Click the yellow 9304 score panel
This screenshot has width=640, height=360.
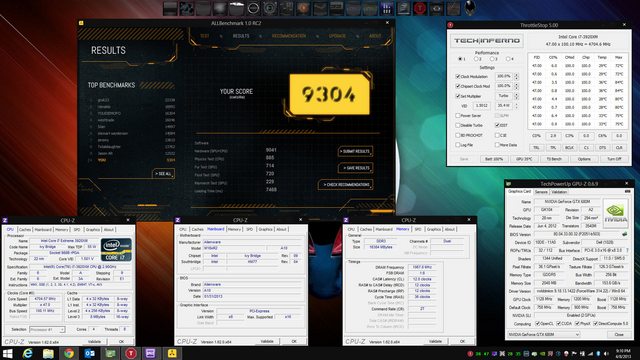330,94
